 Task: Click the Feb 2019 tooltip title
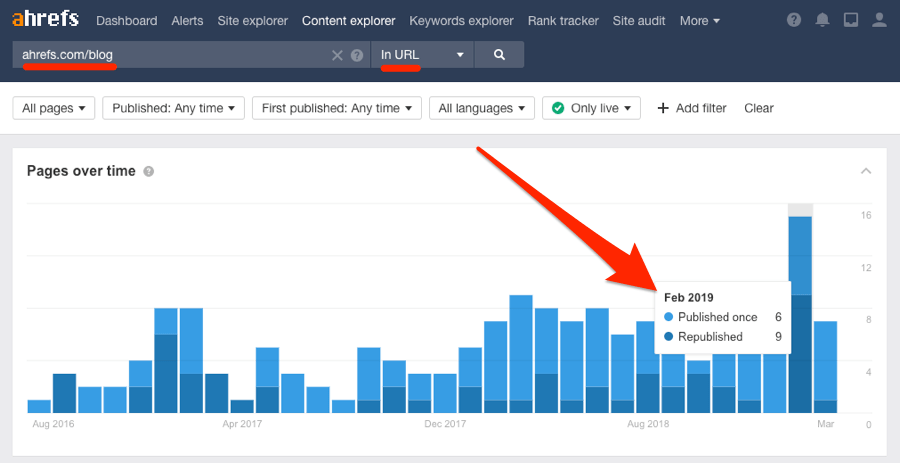pyautogui.click(x=689, y=297)
